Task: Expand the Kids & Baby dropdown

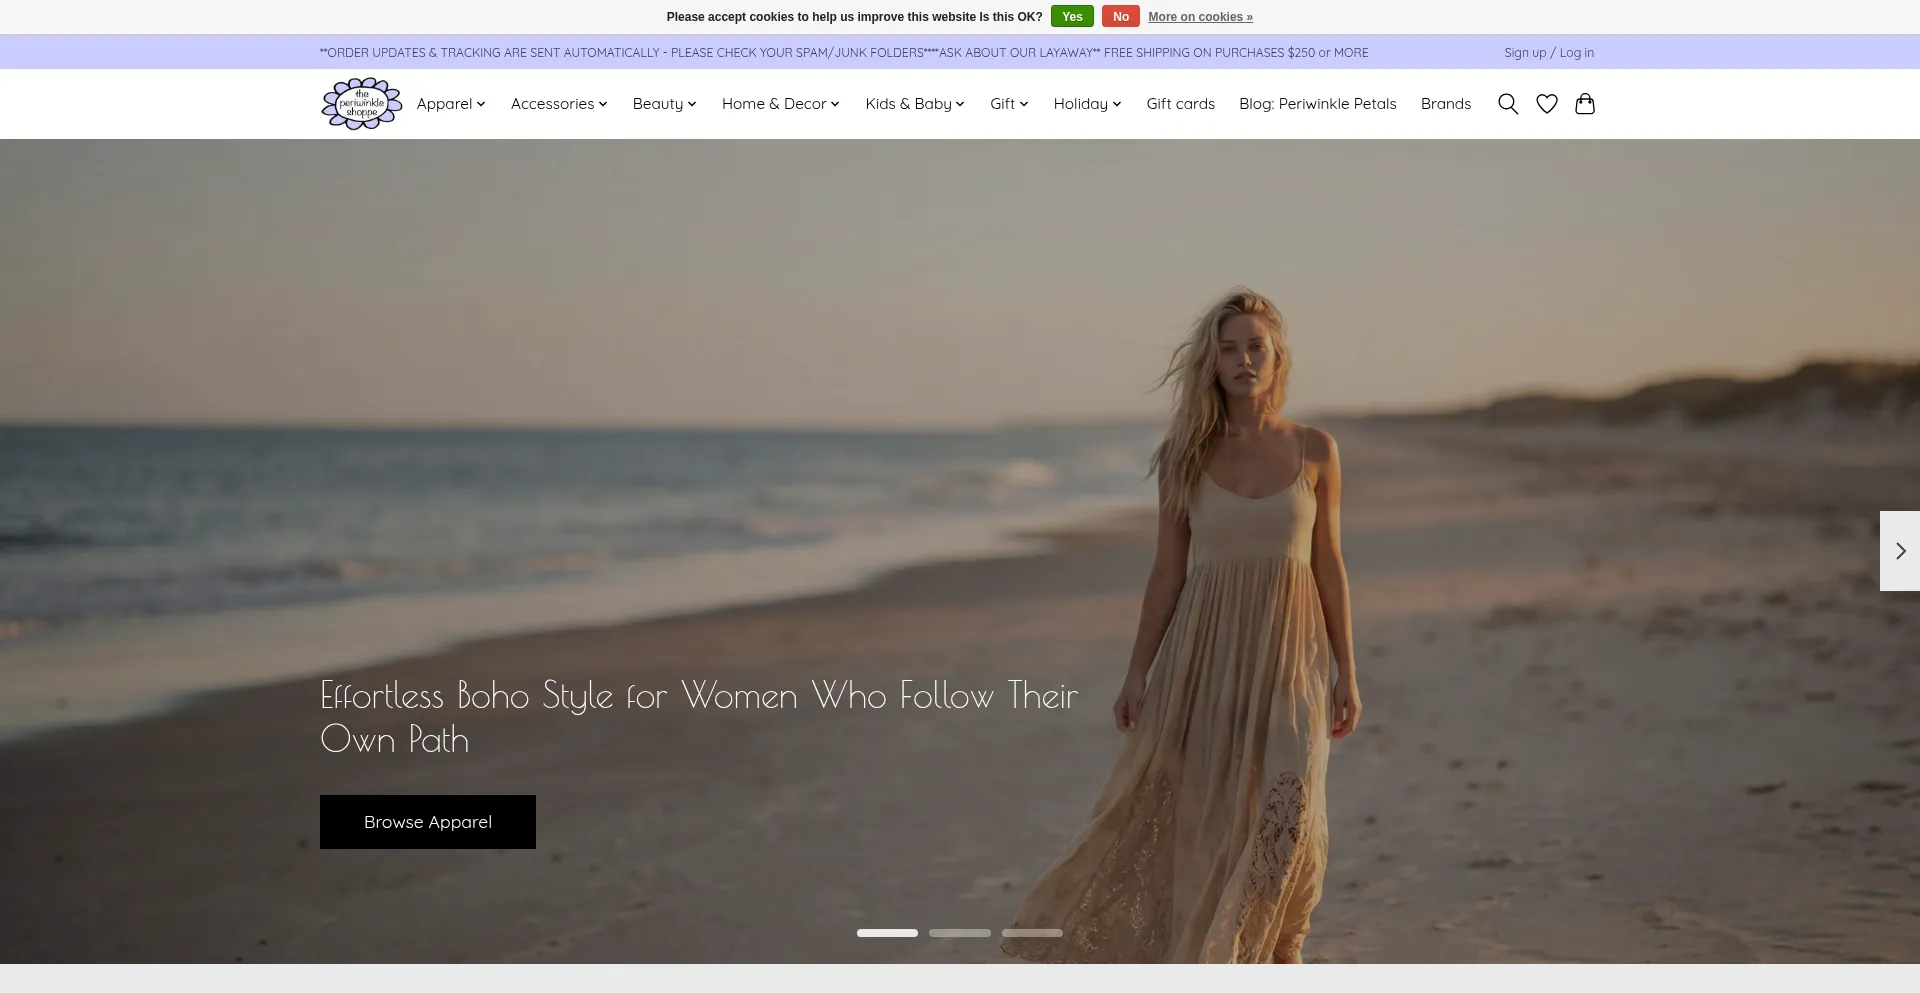Action: click(x=915, y=104)
